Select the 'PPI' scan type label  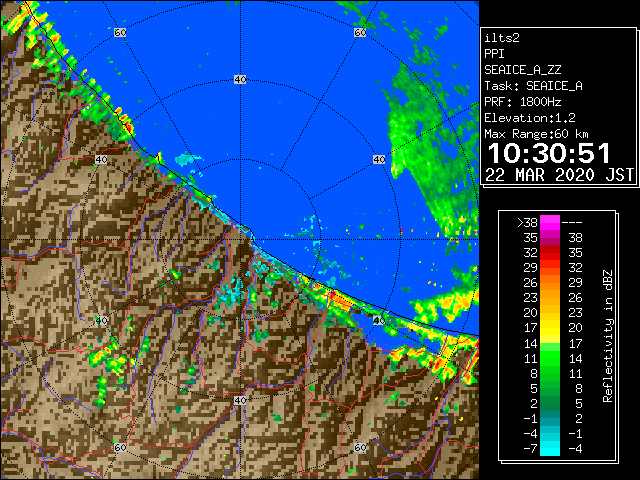[494, 54]
